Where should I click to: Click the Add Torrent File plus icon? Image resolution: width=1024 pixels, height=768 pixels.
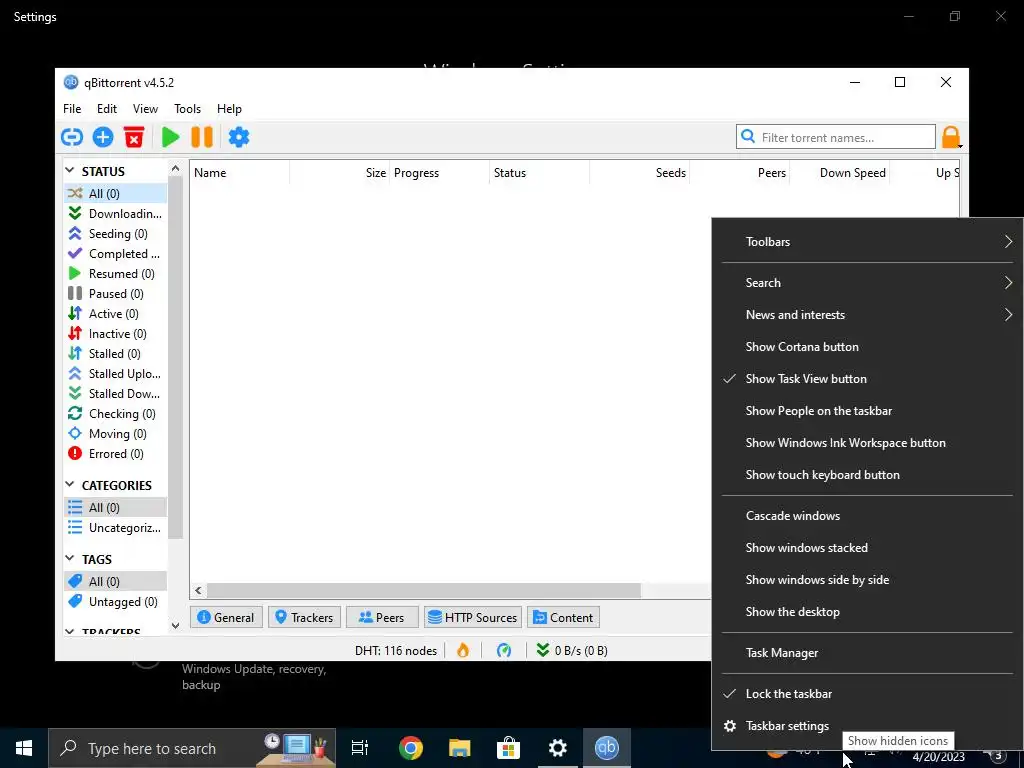[103, 137]
